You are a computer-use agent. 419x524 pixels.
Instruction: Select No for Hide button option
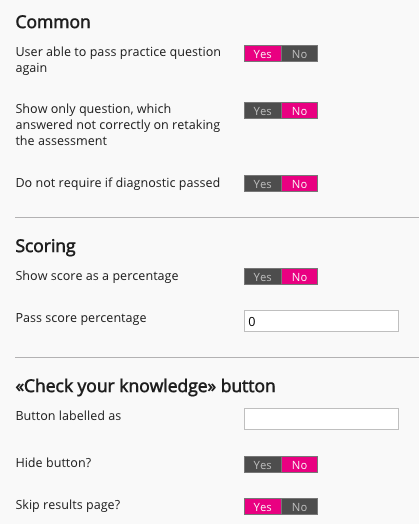[x=300, y=465]
